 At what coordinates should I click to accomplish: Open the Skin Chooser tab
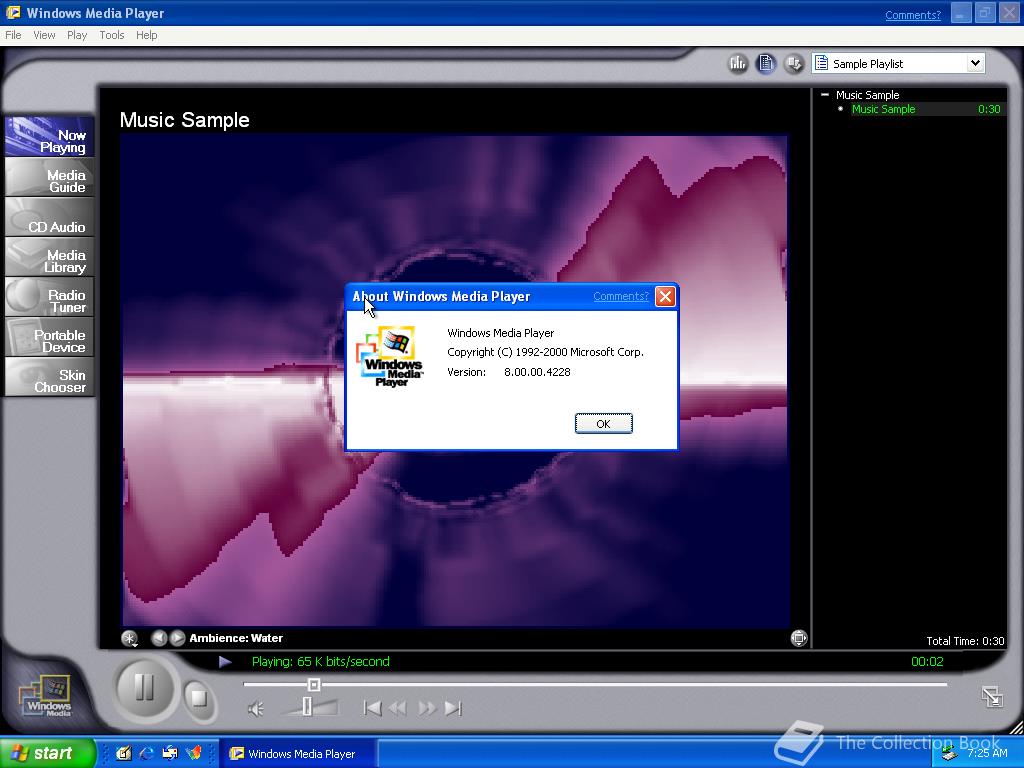point(50,377)
